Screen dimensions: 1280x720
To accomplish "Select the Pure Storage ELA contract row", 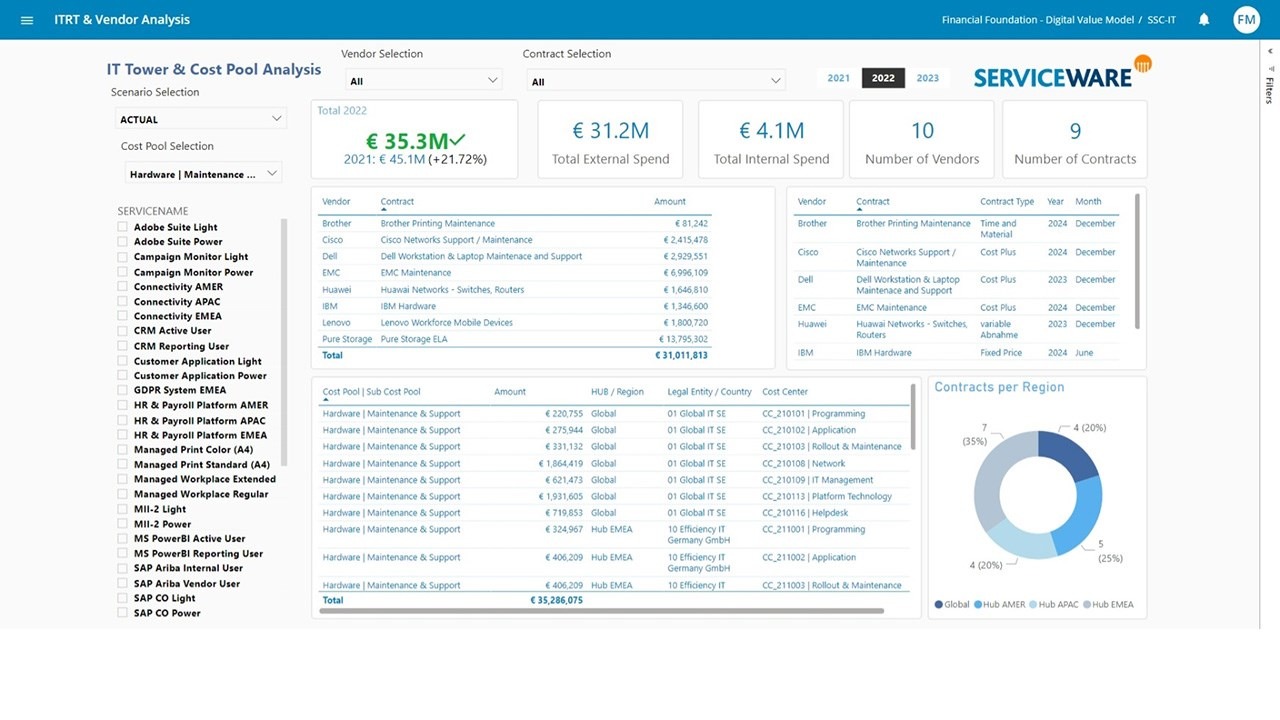I will click(x=515, y=339).
